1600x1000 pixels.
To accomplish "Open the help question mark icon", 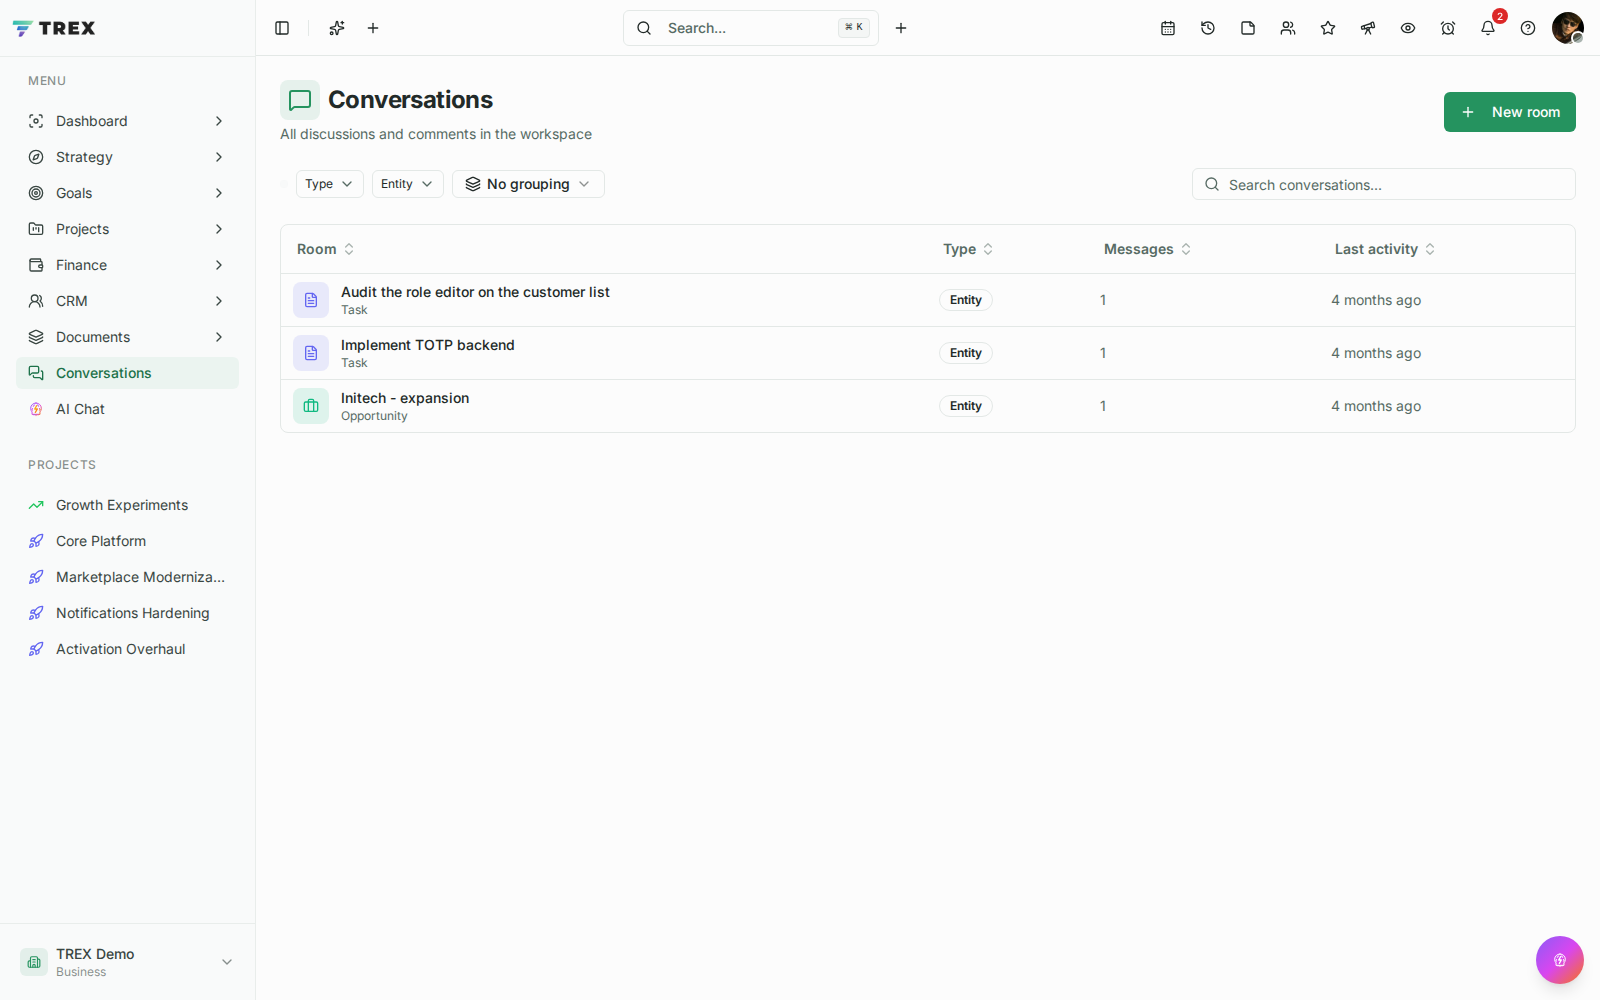I will tap(1528, 28).
